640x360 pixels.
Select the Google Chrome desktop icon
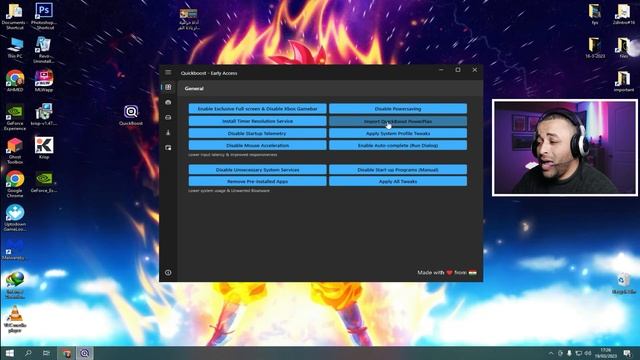coord(15,184)
